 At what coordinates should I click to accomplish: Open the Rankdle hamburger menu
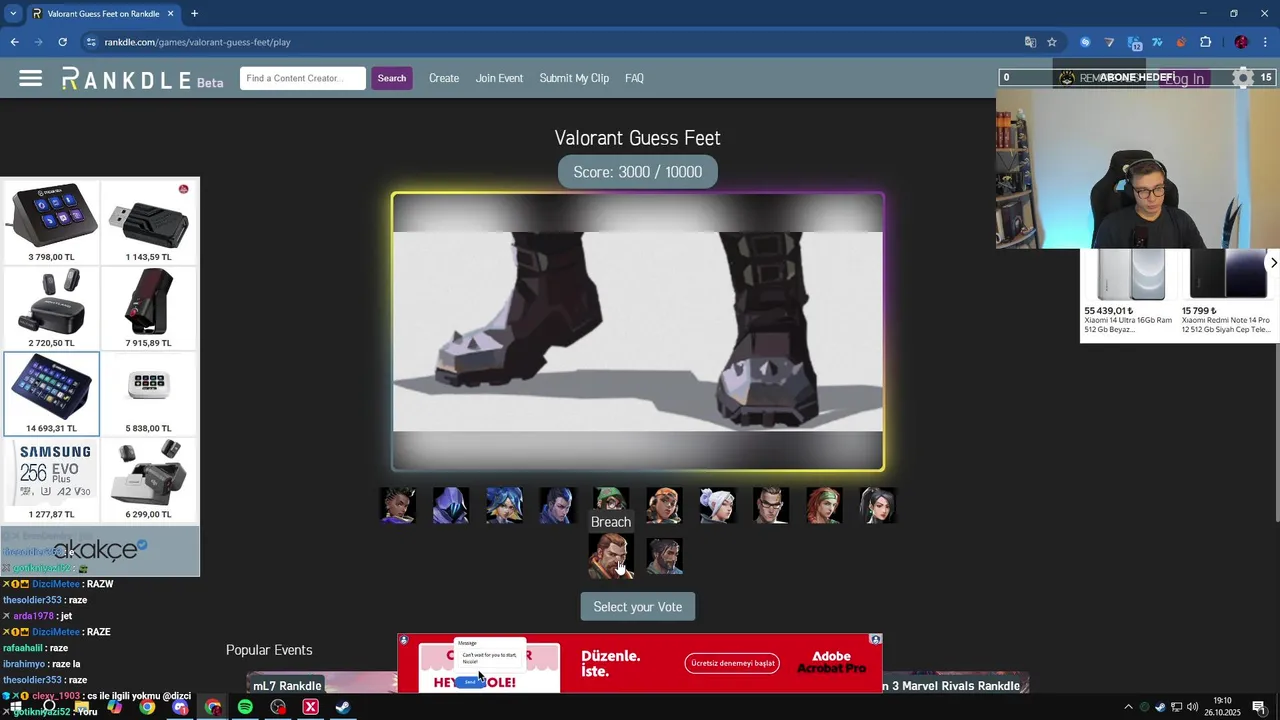coord(31,78)
